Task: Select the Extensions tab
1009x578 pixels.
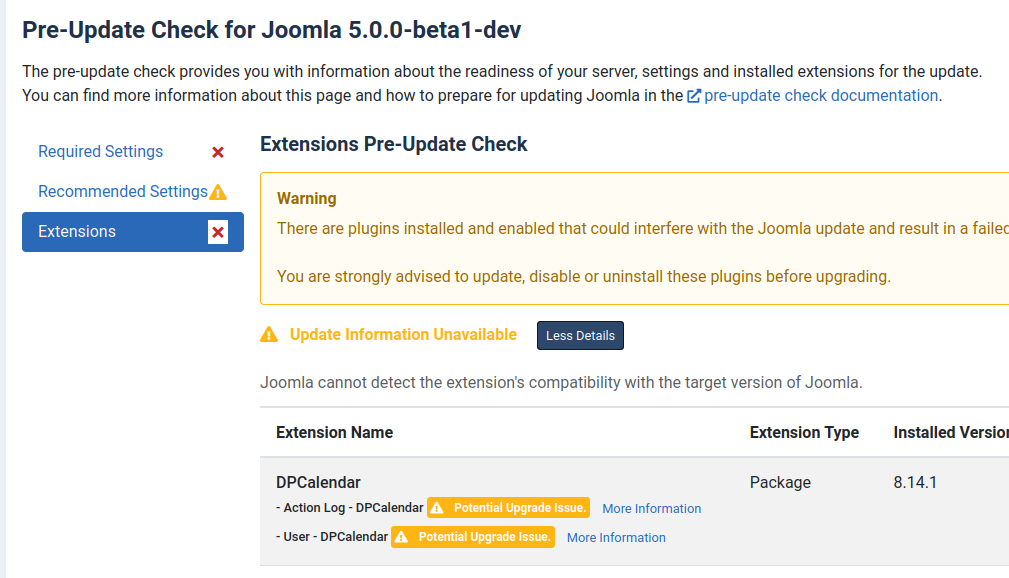Action: click(x=133, y=232)
